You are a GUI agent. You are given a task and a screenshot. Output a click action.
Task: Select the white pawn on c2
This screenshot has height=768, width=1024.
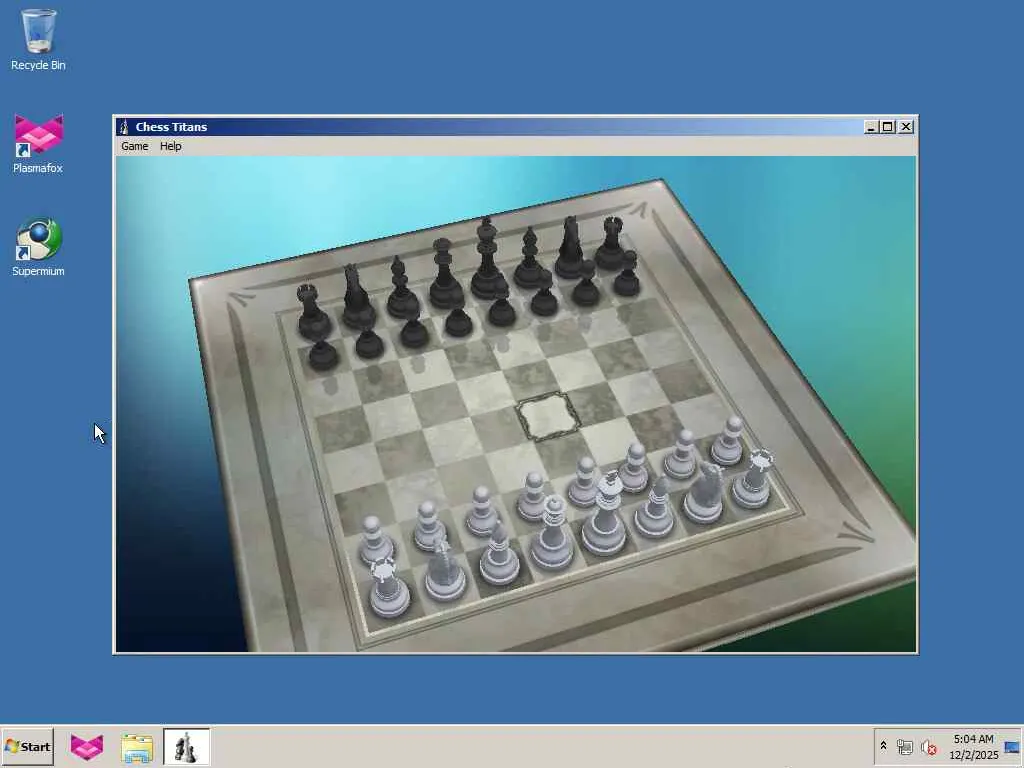pyautogui.click(x=483, y=512)
